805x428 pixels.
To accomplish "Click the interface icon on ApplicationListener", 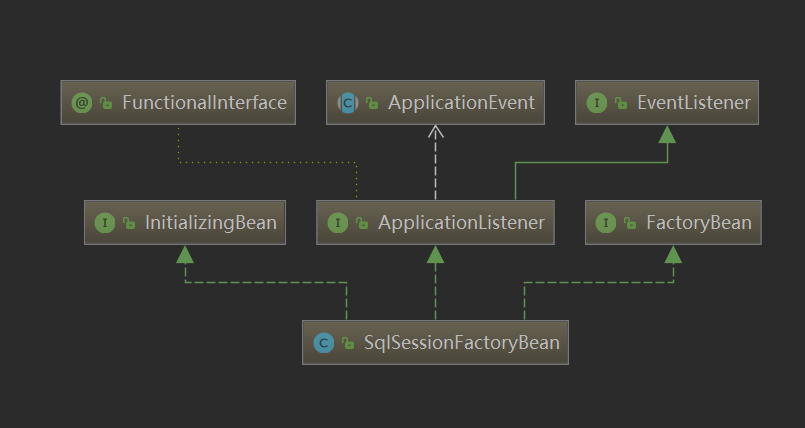I will (x=337, y=223).
